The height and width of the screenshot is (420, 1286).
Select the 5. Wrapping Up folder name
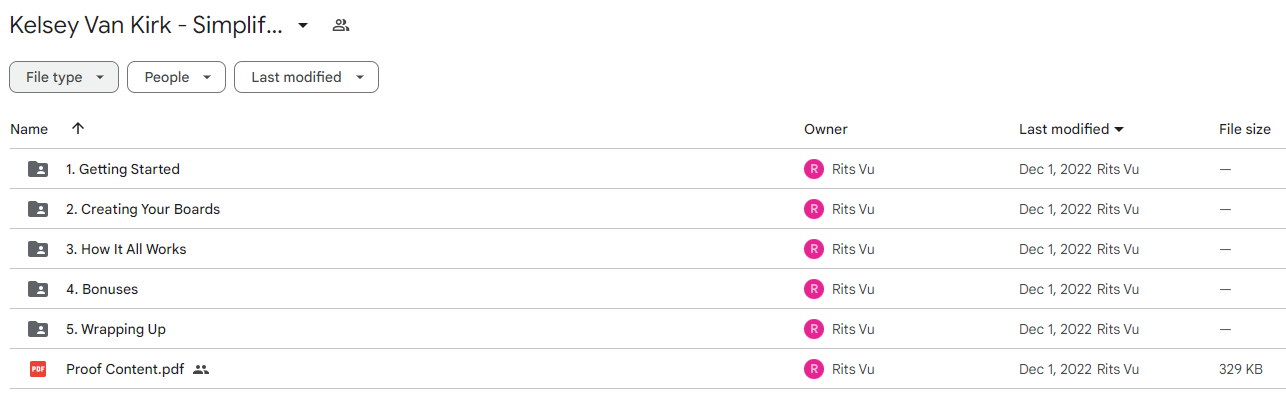coord(116,329)
